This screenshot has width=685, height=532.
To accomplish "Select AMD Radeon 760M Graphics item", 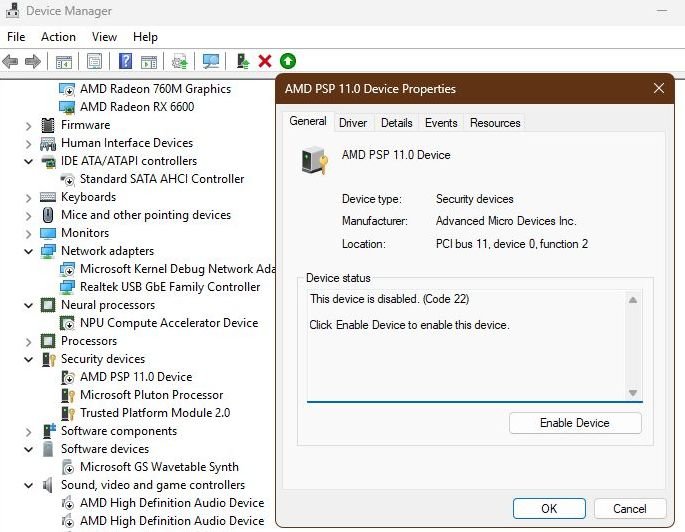I will click(155, 89).
